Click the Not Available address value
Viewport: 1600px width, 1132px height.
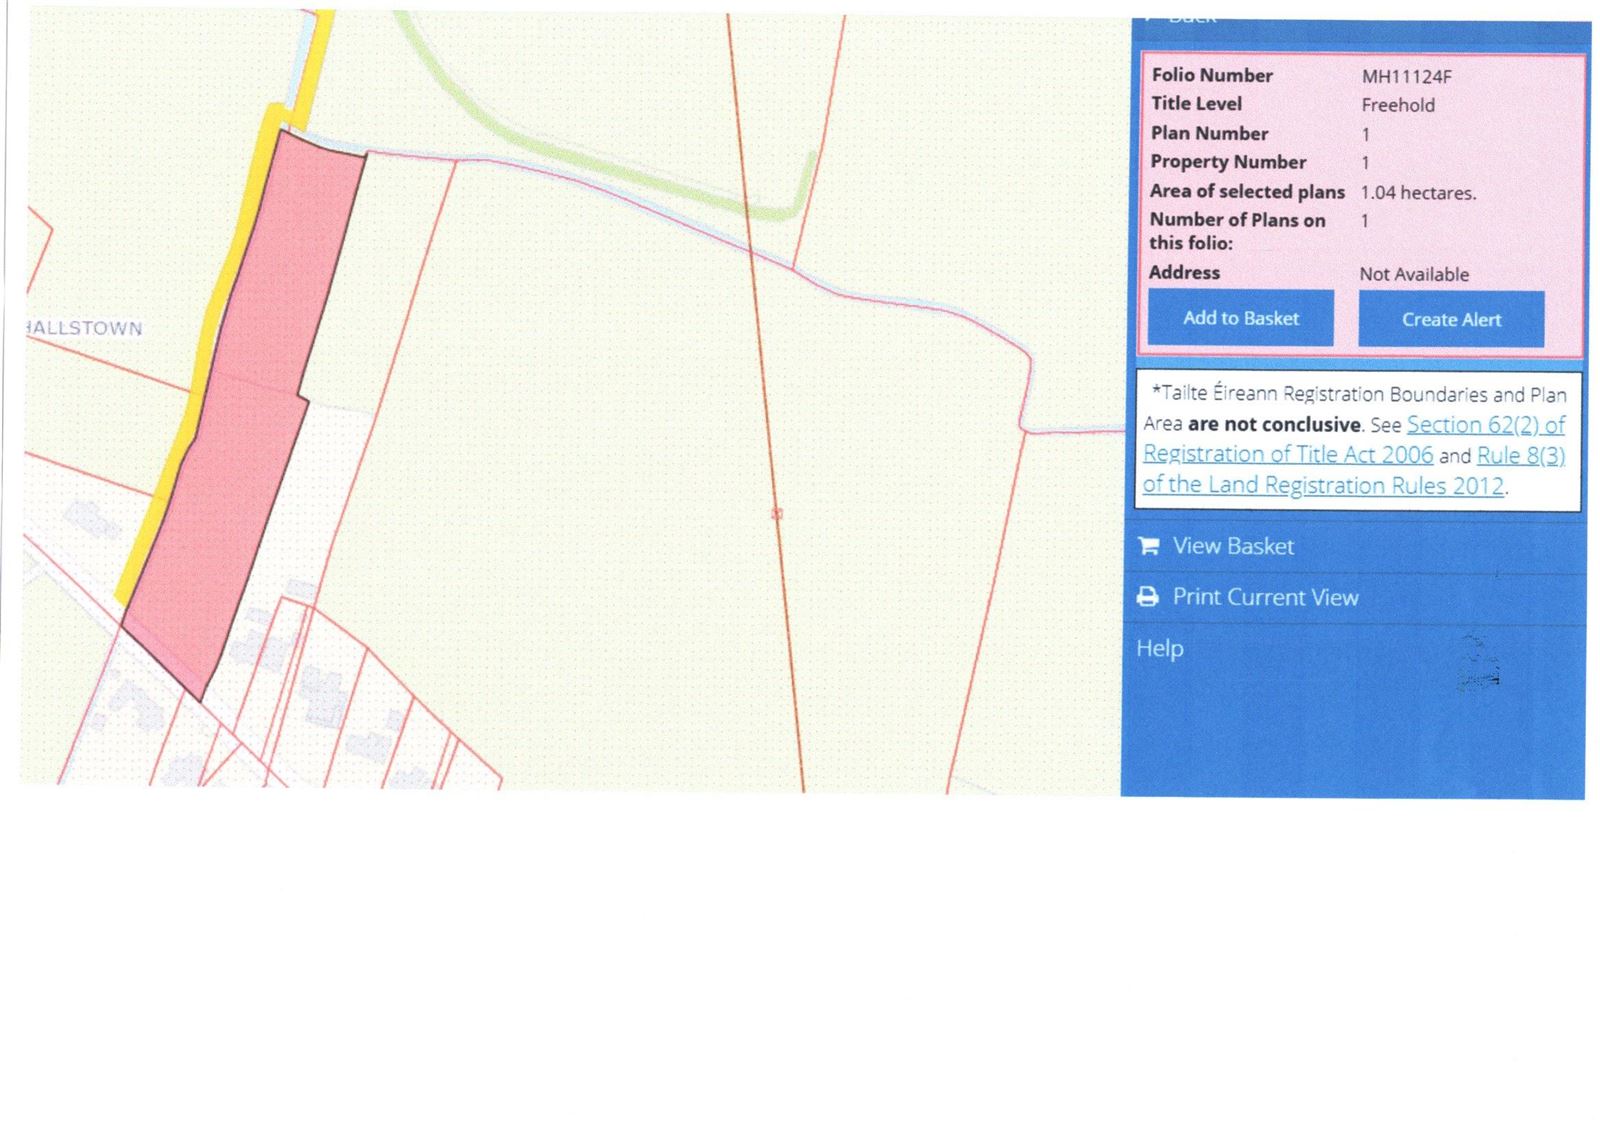tap(1414, 274)
